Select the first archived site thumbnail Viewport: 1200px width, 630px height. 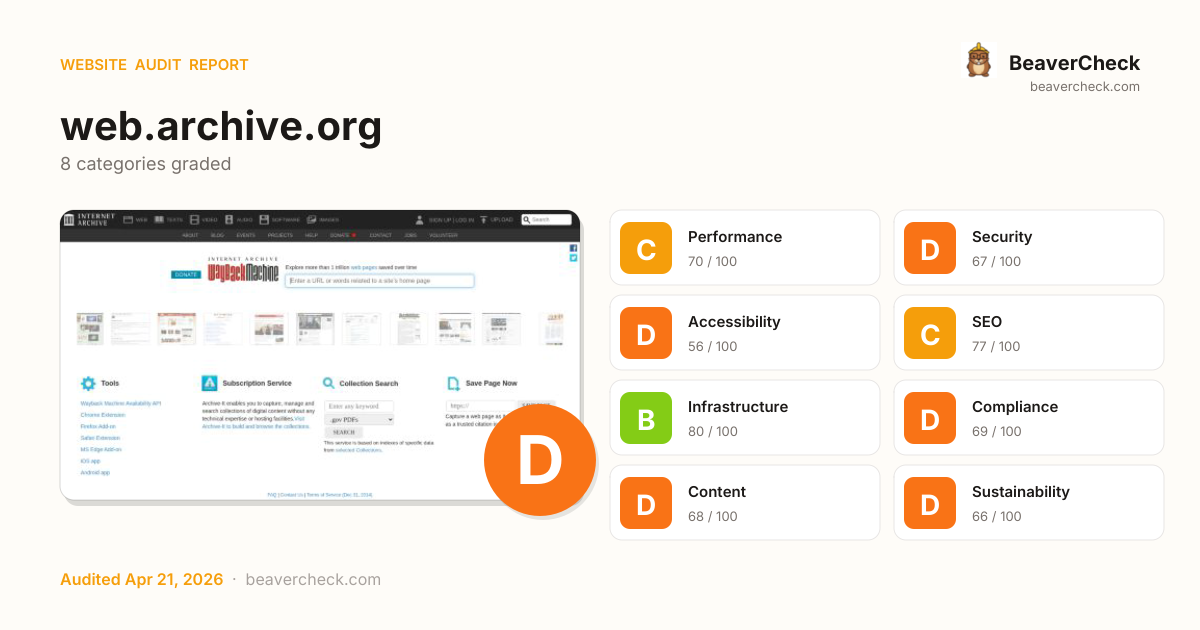pyautogui.click(x=90, y=329)
